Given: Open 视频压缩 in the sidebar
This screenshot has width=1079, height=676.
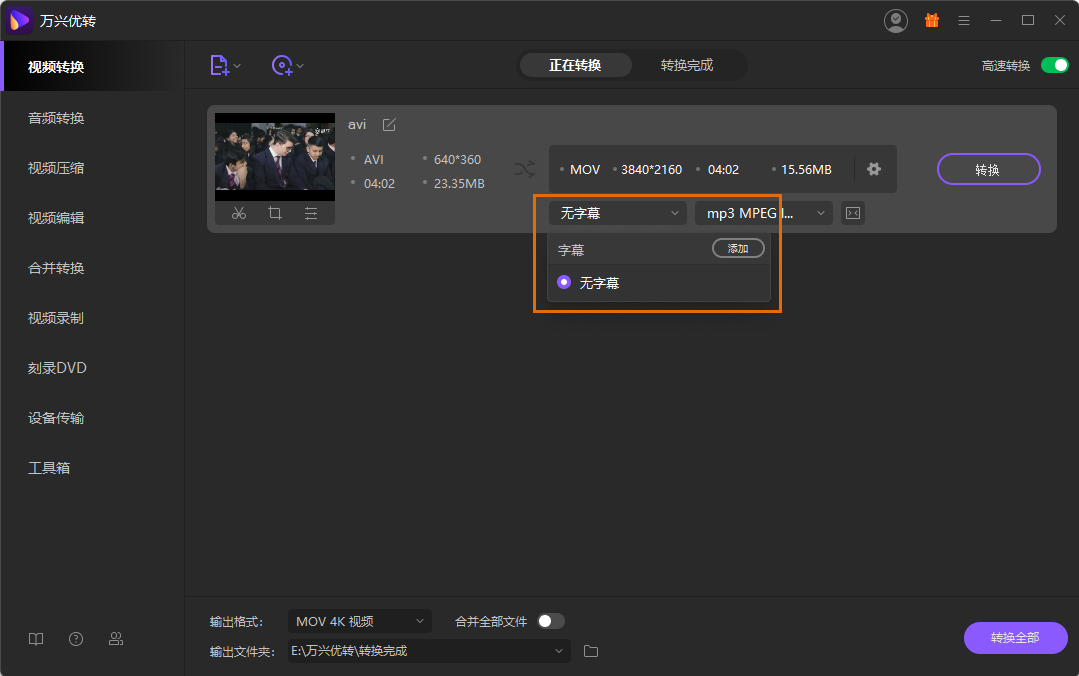Looking at the screenshot, I should [x=56, y=168].
